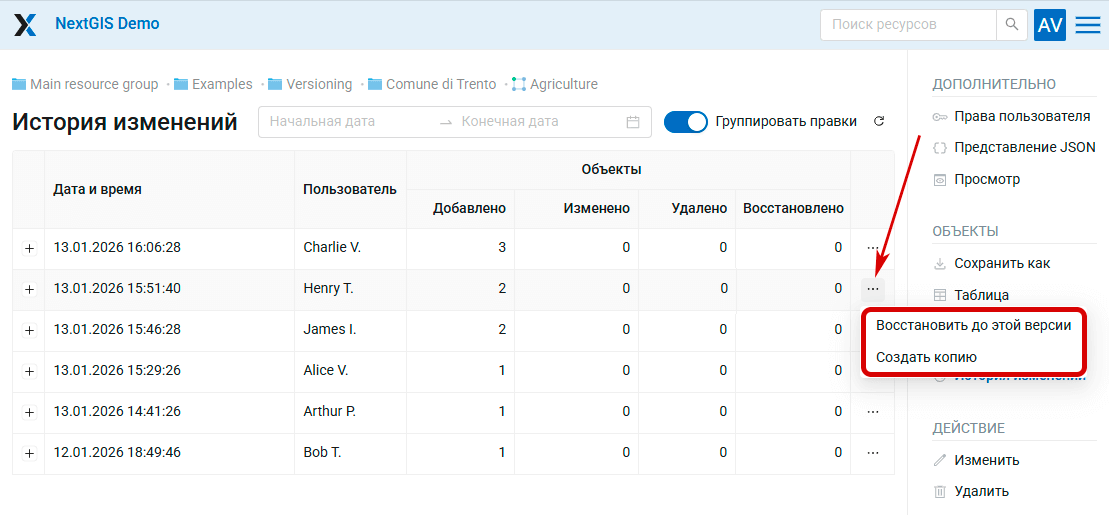Screen dimensions: 1109x515
Task: Open the hamburger main menu
Action: coord(1088,25)
